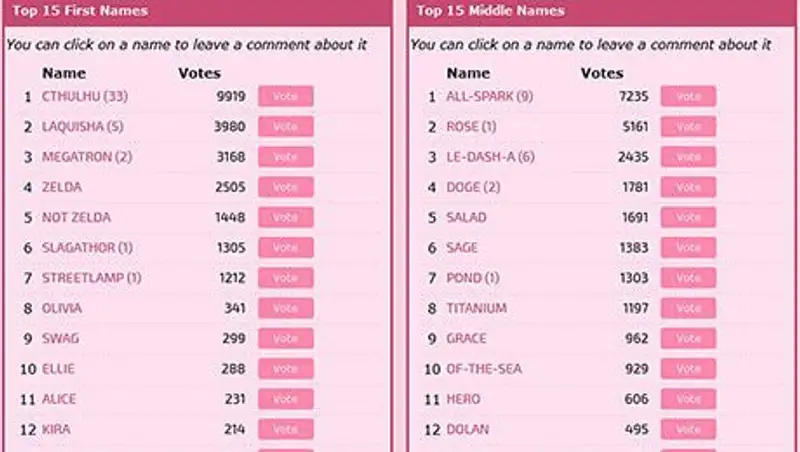Click the TITANIUM name link

(476, 308)
